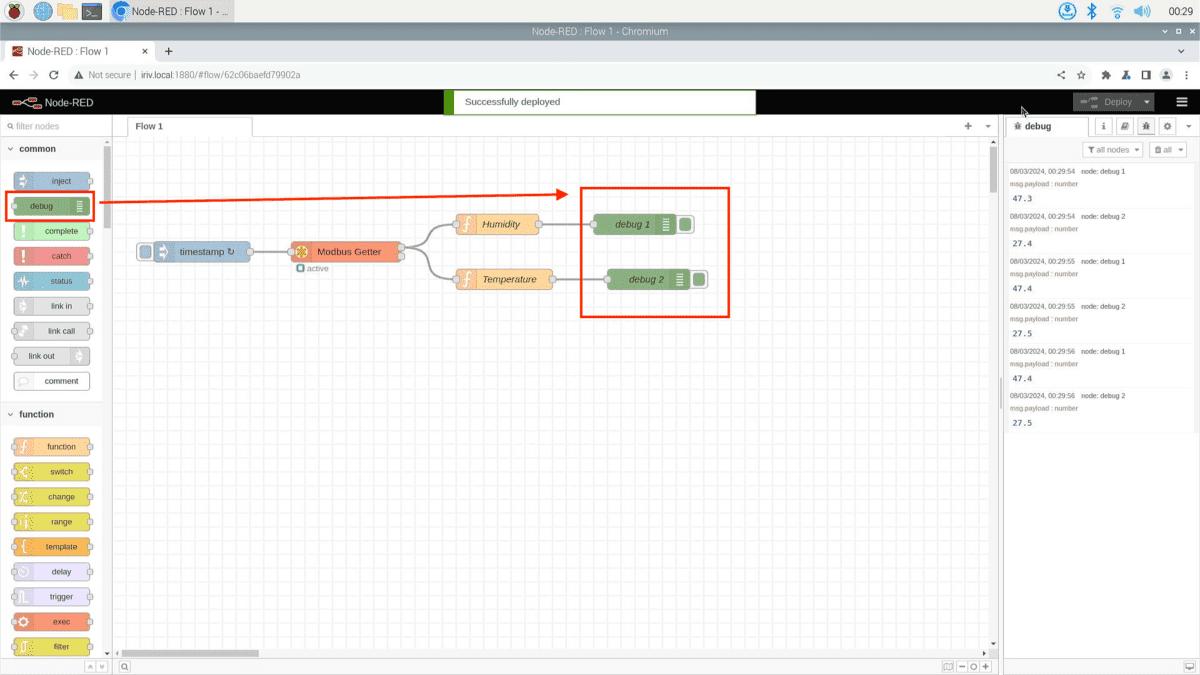Open debug output in new window icon
The height and width of the screenshot is (675, 1200).
pyautogui.click(x=1187, y=666)
